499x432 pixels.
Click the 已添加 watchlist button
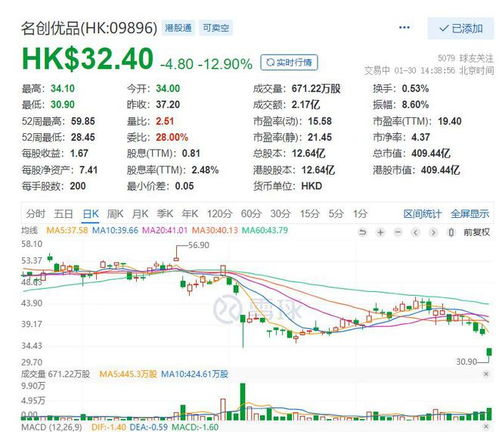point(461,28)
